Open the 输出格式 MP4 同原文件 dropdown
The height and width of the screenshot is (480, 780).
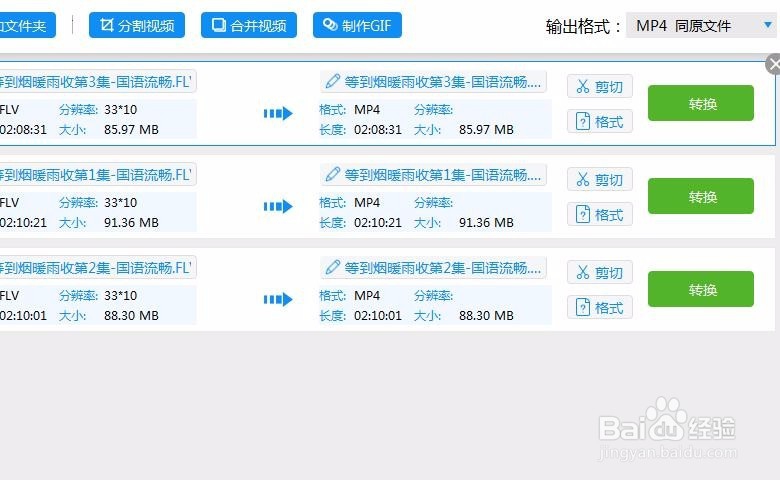tap(701, 25)
